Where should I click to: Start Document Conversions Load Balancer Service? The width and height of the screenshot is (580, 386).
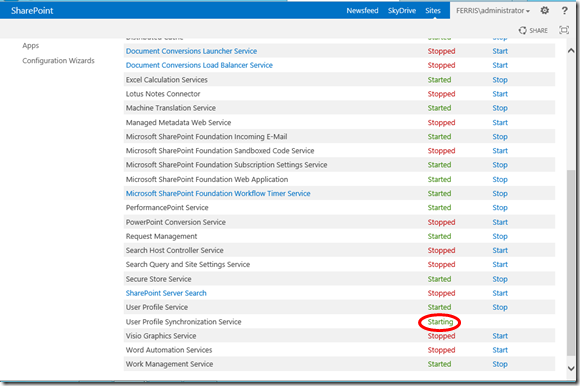click(500, 65)
